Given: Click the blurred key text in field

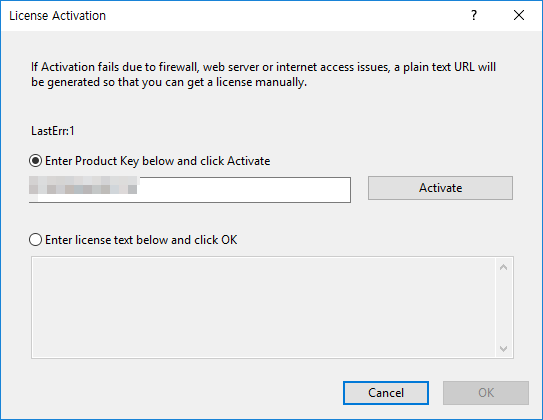Looking at the screenshot, I should 83,185.
